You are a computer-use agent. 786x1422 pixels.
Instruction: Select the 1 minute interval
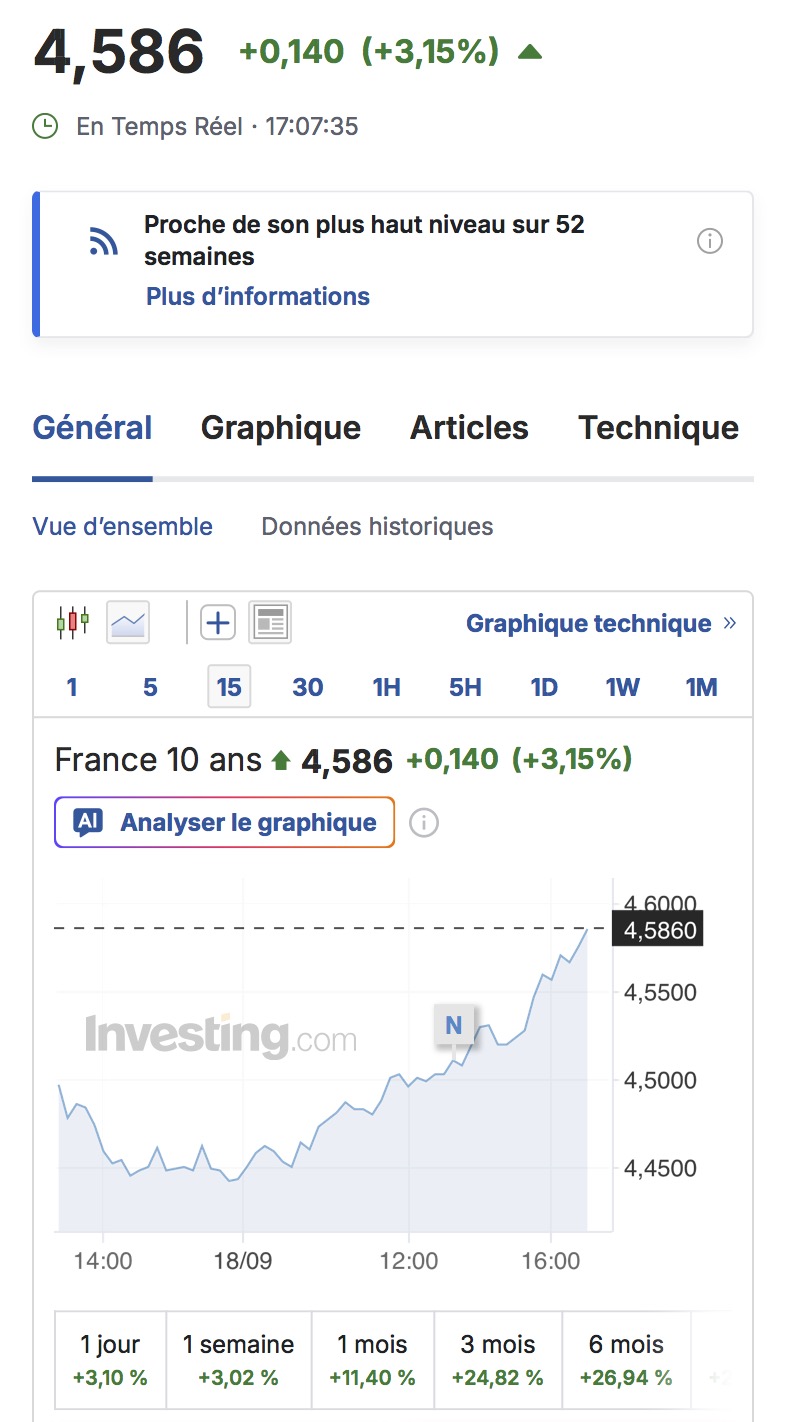[72, 687]
